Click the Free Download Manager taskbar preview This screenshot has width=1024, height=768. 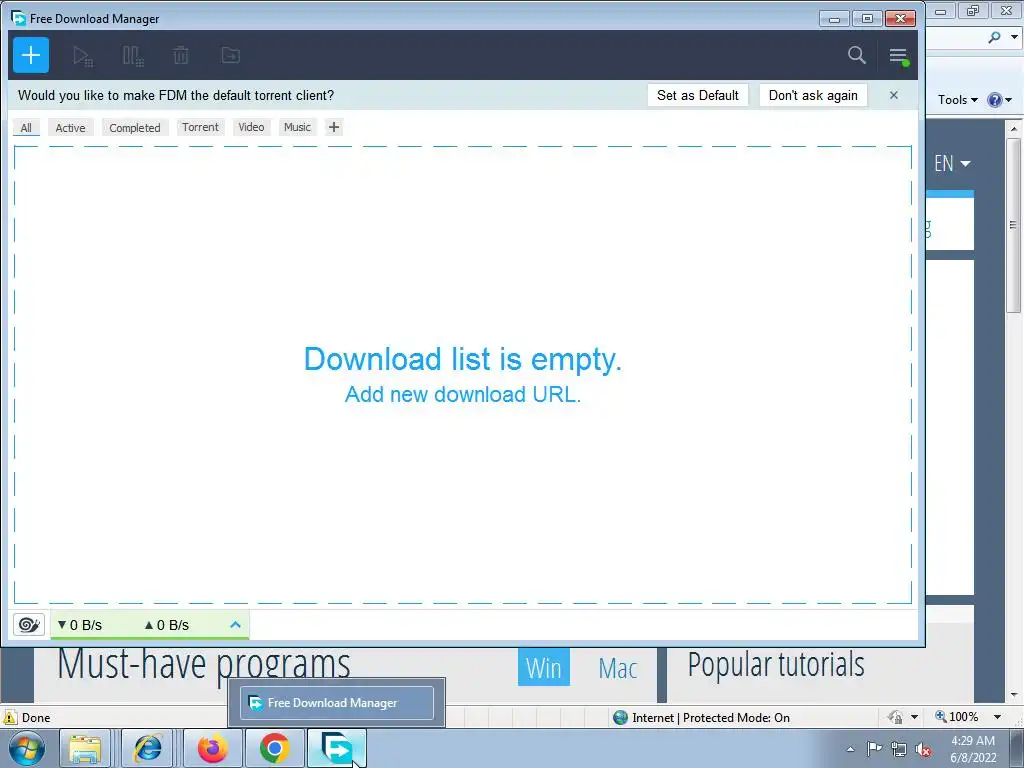[337, 703]
